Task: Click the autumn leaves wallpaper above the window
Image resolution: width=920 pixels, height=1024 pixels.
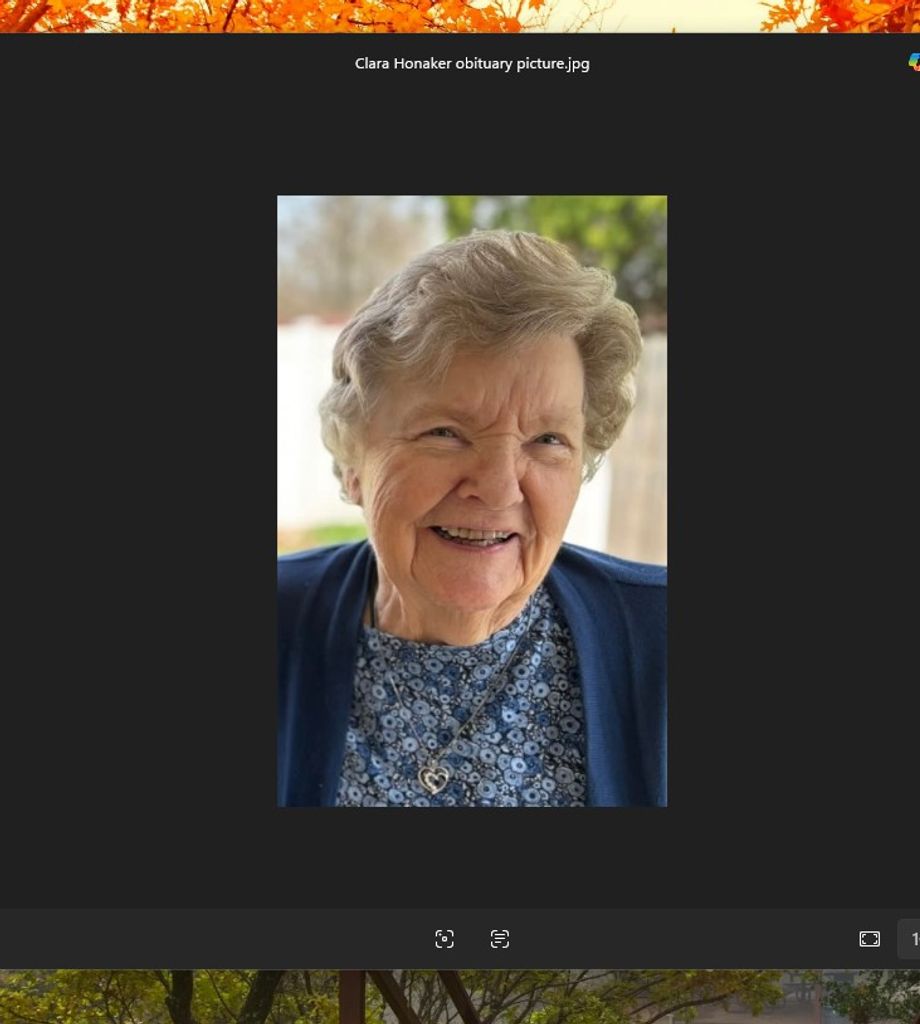Action: tap(300, 15)
